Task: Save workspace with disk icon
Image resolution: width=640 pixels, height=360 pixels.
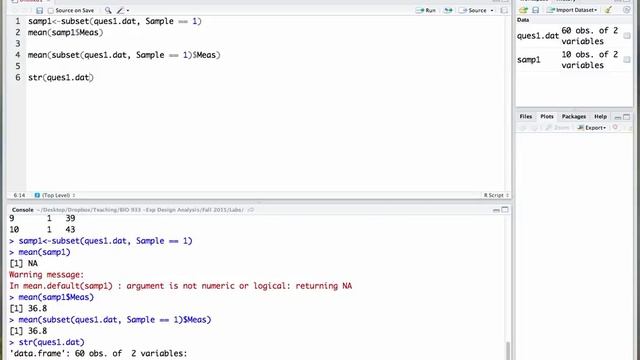Action: coord(536,10)
